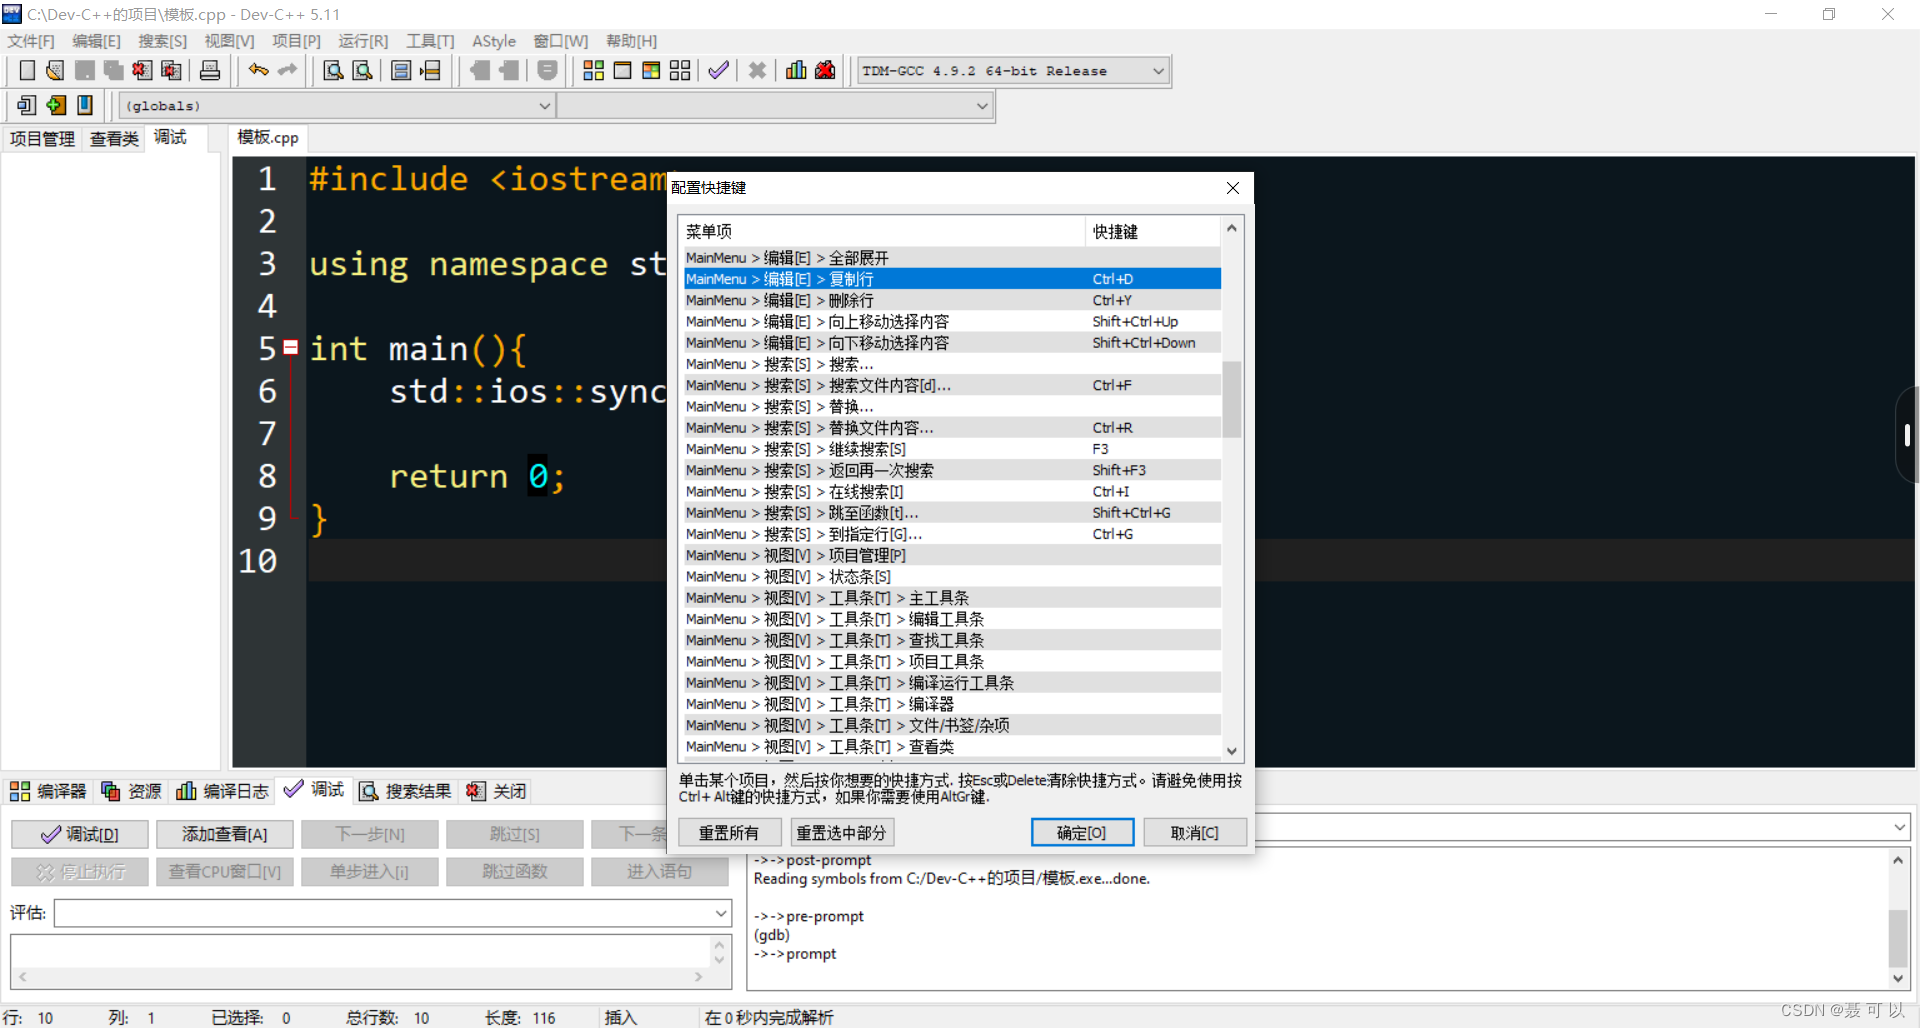
Task: Click the Go to line toolbar icon
Action: [x=430, y=70]
